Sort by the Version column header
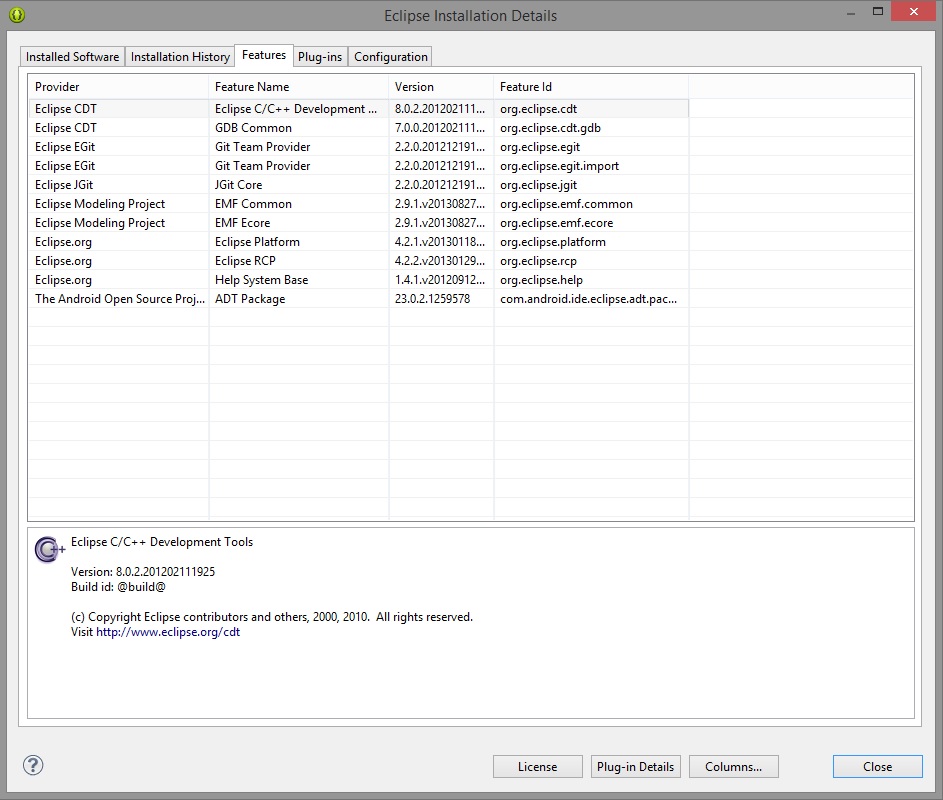 (441, 87)
